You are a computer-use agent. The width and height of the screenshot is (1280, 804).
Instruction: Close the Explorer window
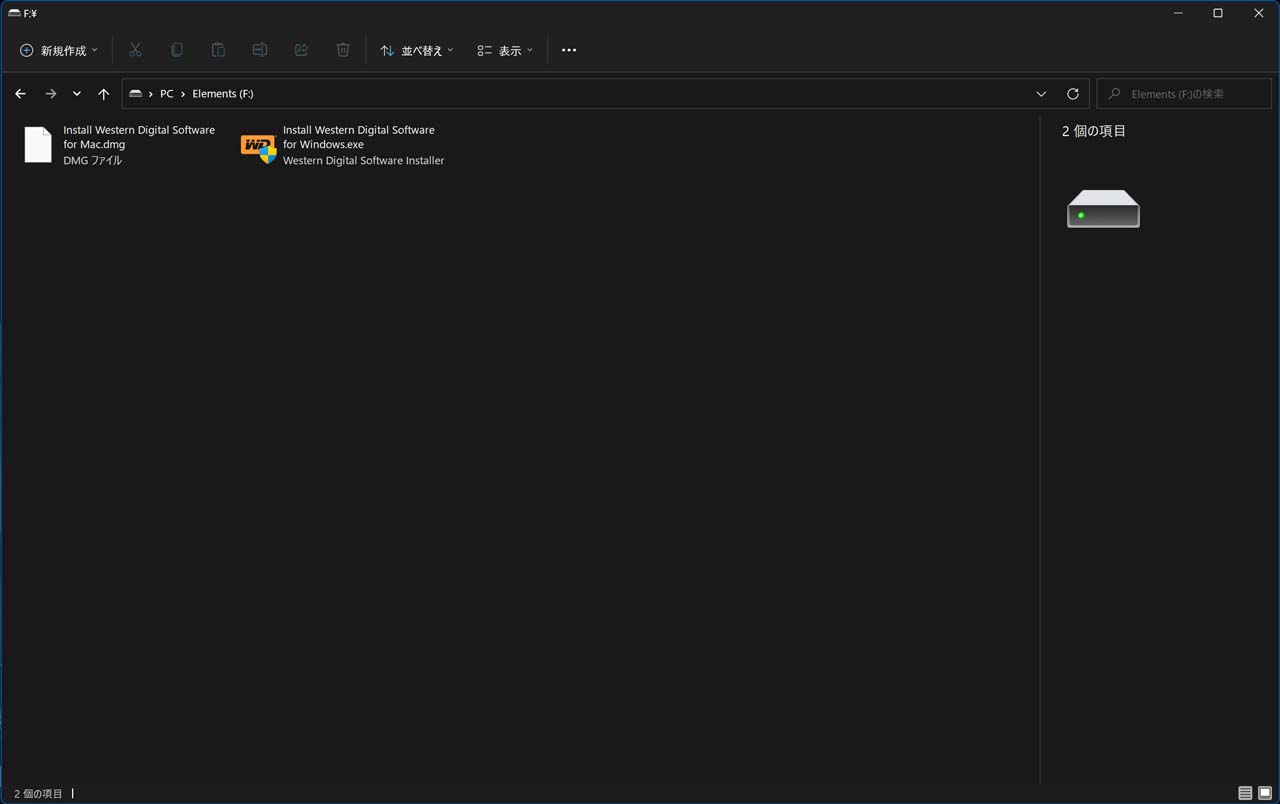pyautogui.click(x=1259, y=13)
